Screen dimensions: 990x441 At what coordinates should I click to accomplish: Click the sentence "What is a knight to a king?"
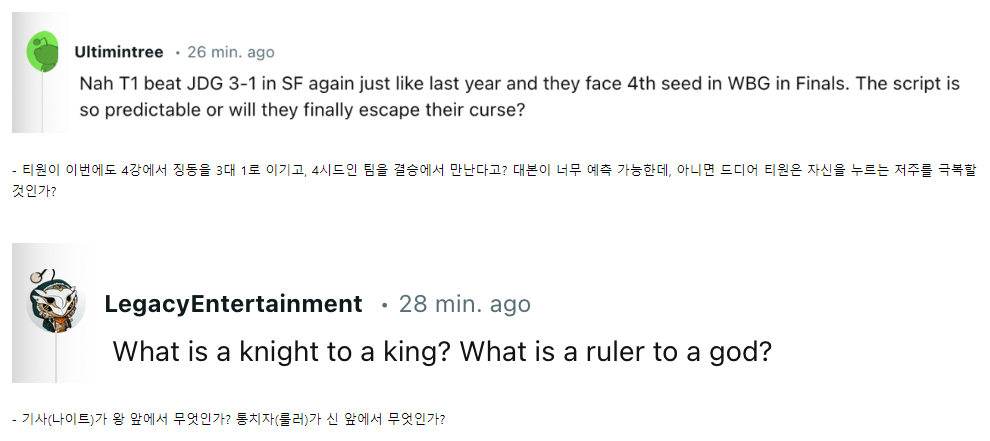click(284, 351)
